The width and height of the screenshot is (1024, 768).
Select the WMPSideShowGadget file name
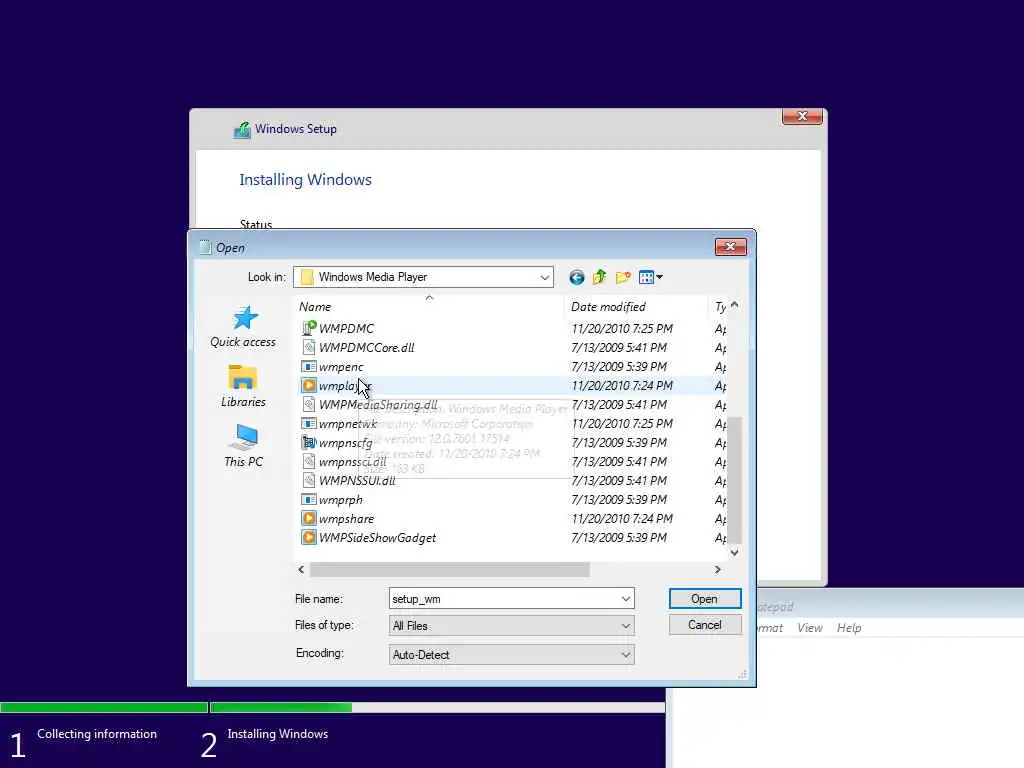coord(377,537)
